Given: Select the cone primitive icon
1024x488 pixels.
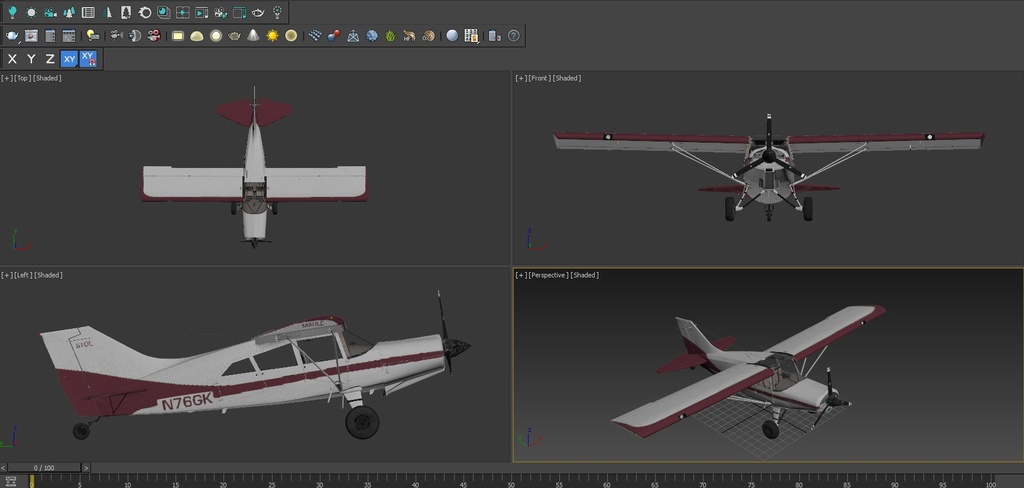Looking at the screenshot, I should 253,36.
